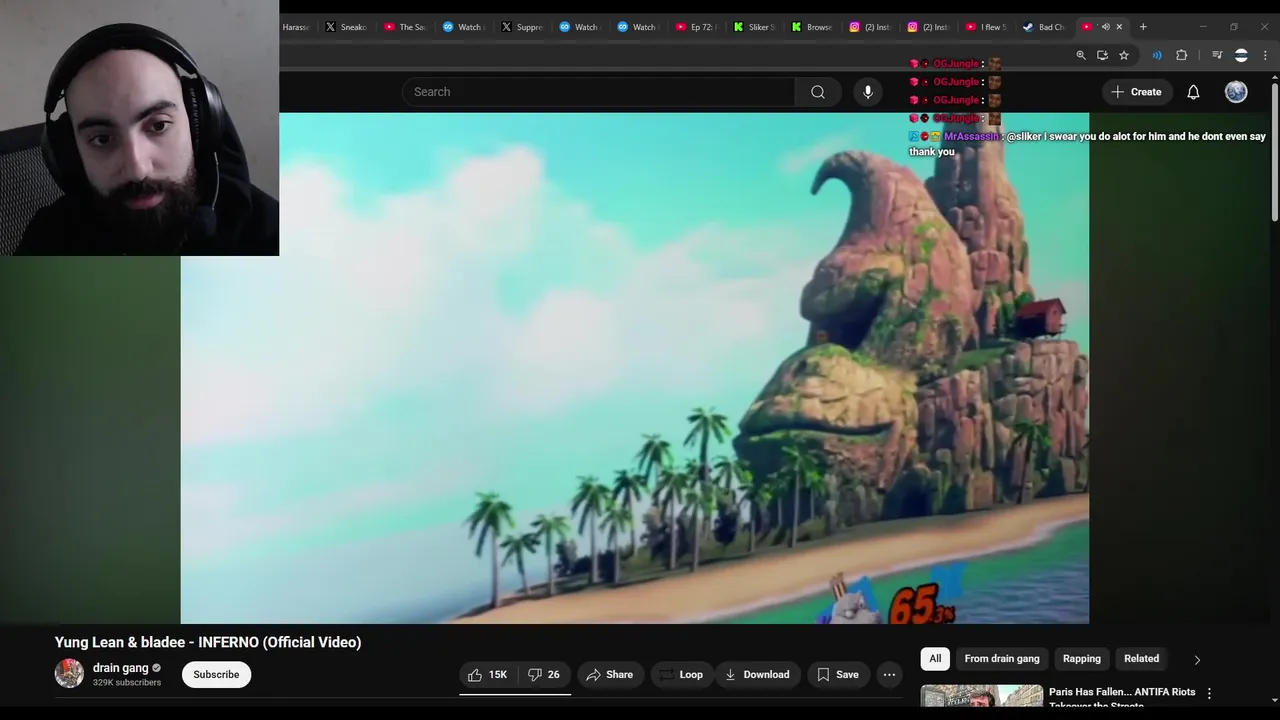Select the From drain gang chip

1002,659
